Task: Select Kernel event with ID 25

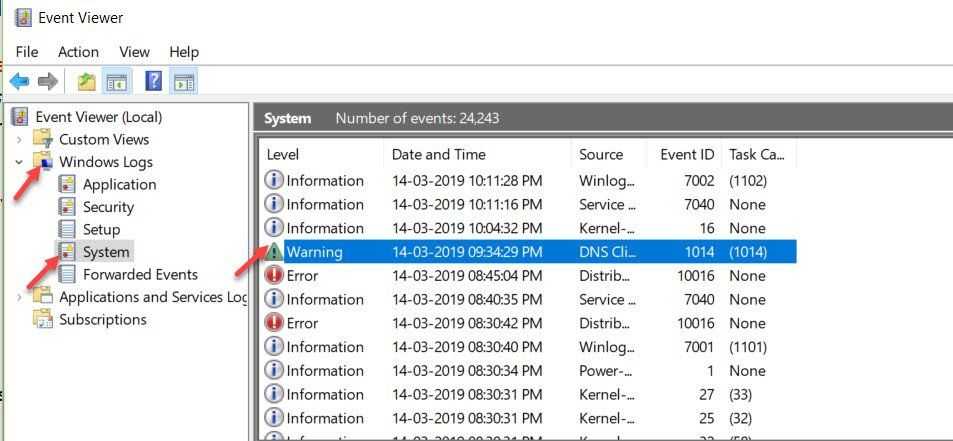Action: click(x=529, y=418)
